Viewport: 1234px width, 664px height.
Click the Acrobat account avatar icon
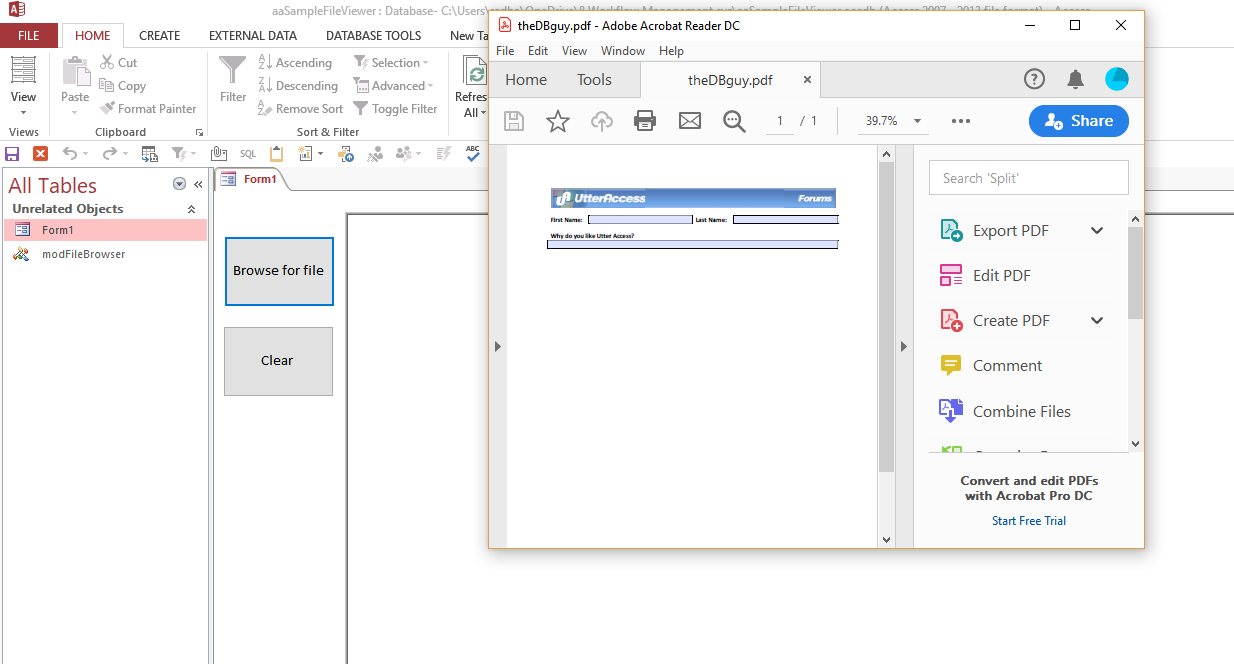1117,79
